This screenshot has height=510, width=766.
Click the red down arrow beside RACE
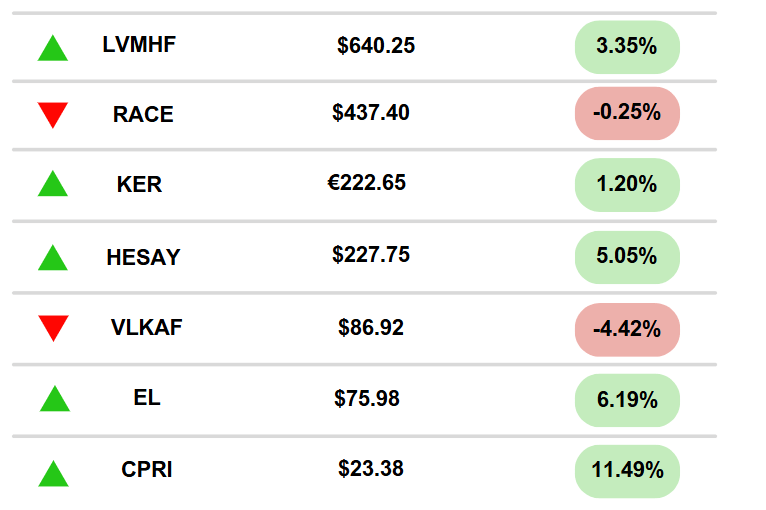(x=53, y=115)
